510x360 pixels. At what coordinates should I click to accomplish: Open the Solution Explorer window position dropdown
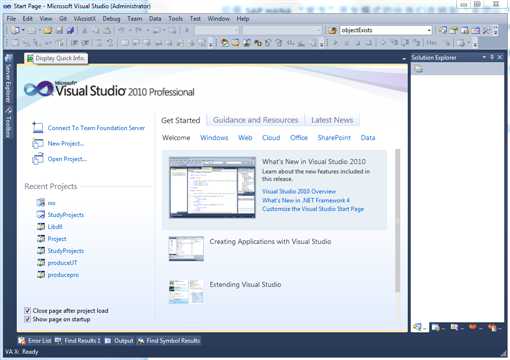point(484,57)
